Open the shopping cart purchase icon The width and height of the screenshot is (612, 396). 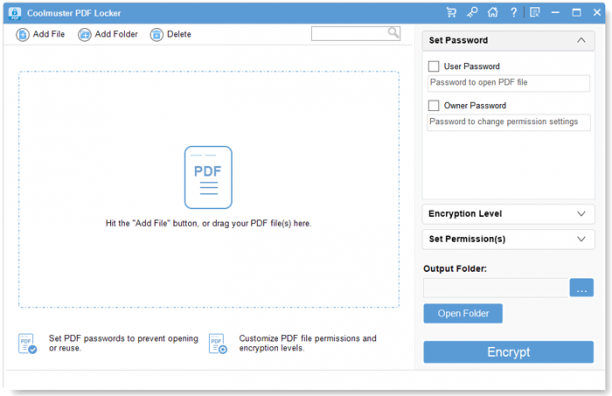(x=451, y=12)
